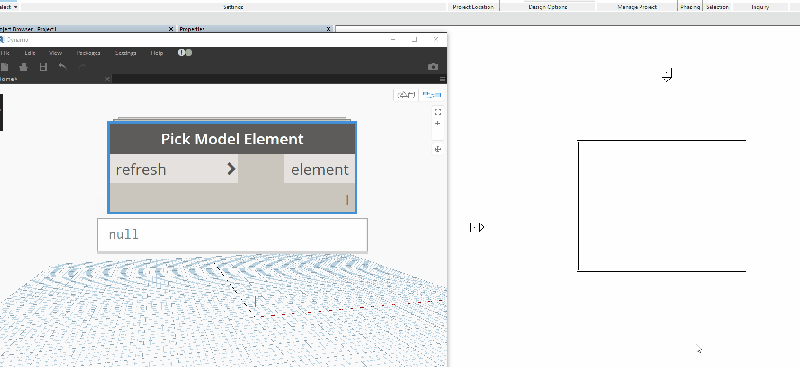Screen dimensions: 800x367
Task: Click the zoom in plus icon
Action: pos(437,124)
